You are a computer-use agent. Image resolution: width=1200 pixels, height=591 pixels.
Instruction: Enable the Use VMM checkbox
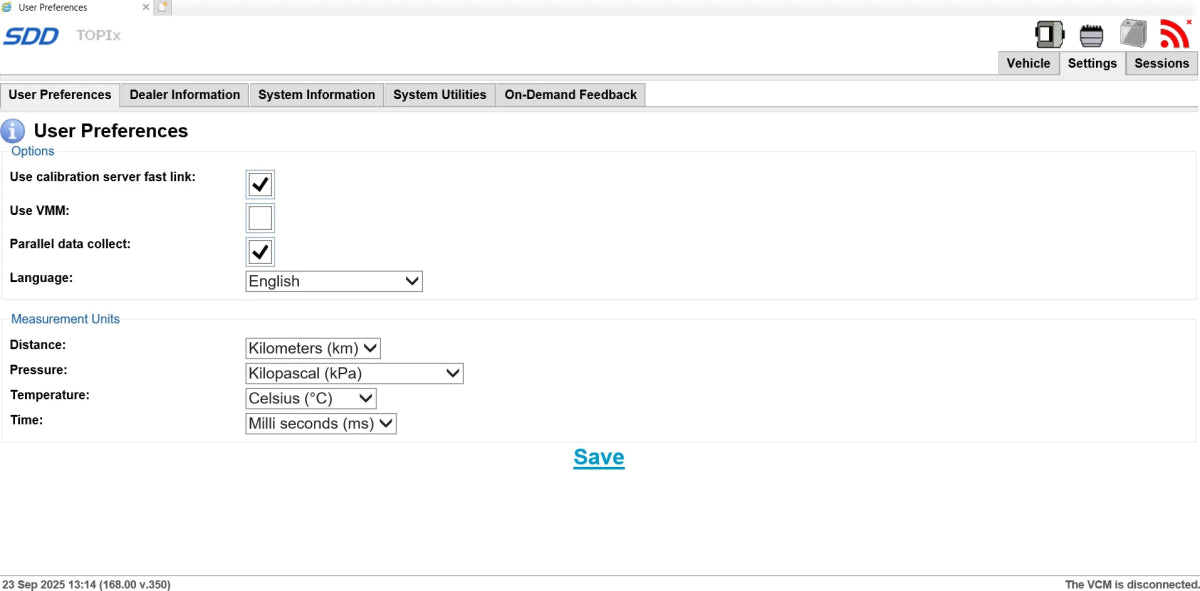tap(260, 218)
